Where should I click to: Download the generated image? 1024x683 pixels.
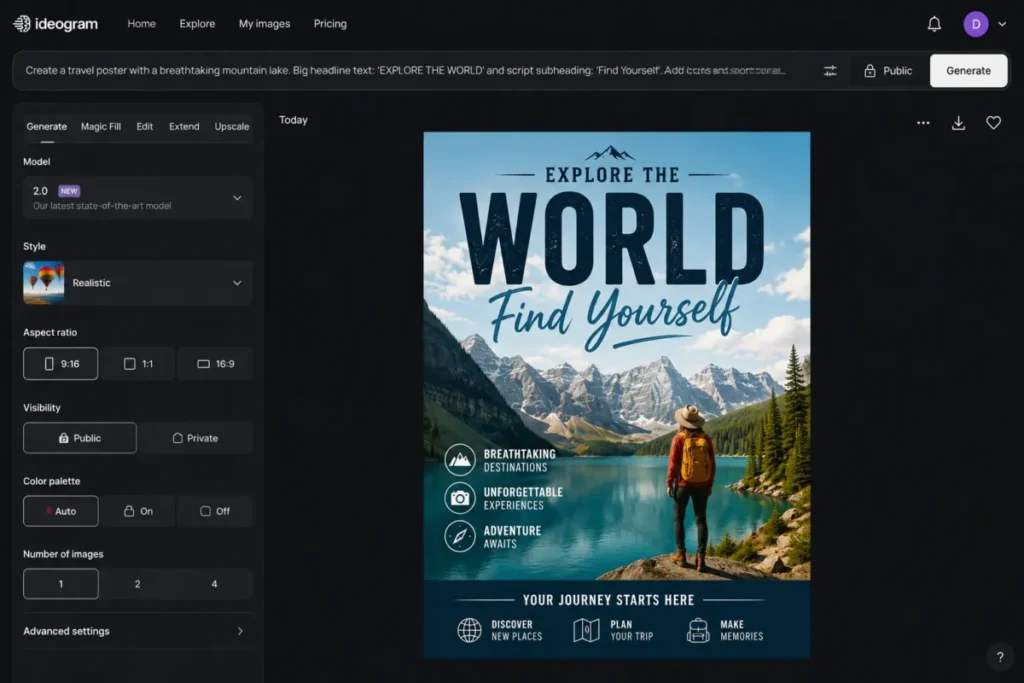coord(958,123)
